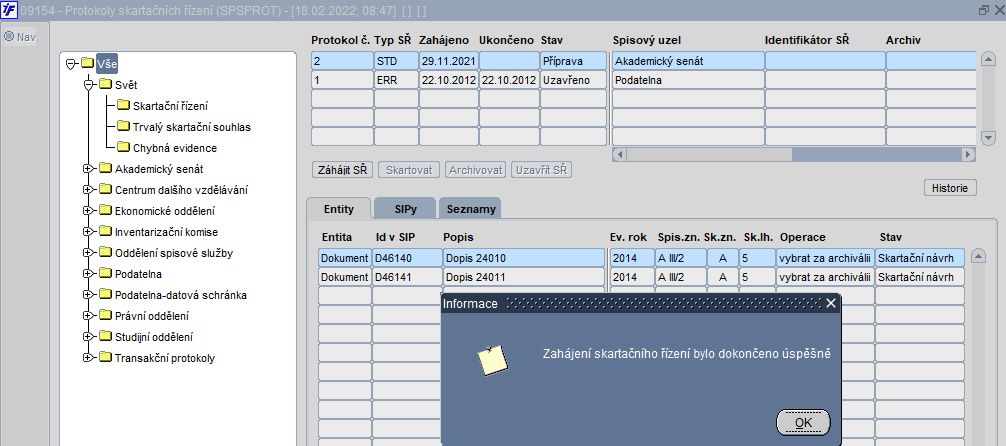1006x446 pixels.
Task: Click the Trvalý skartační souhlas folder icon
Action: click(123, 127)
